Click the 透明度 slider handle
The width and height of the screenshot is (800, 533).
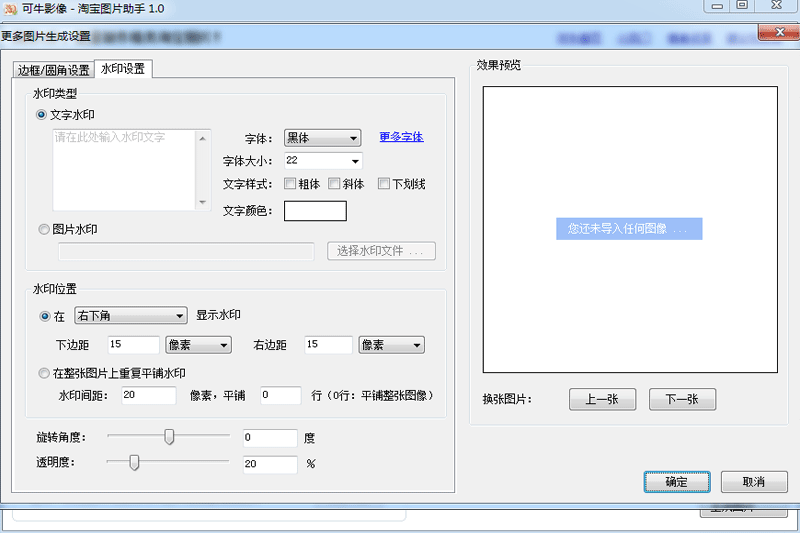134,463
